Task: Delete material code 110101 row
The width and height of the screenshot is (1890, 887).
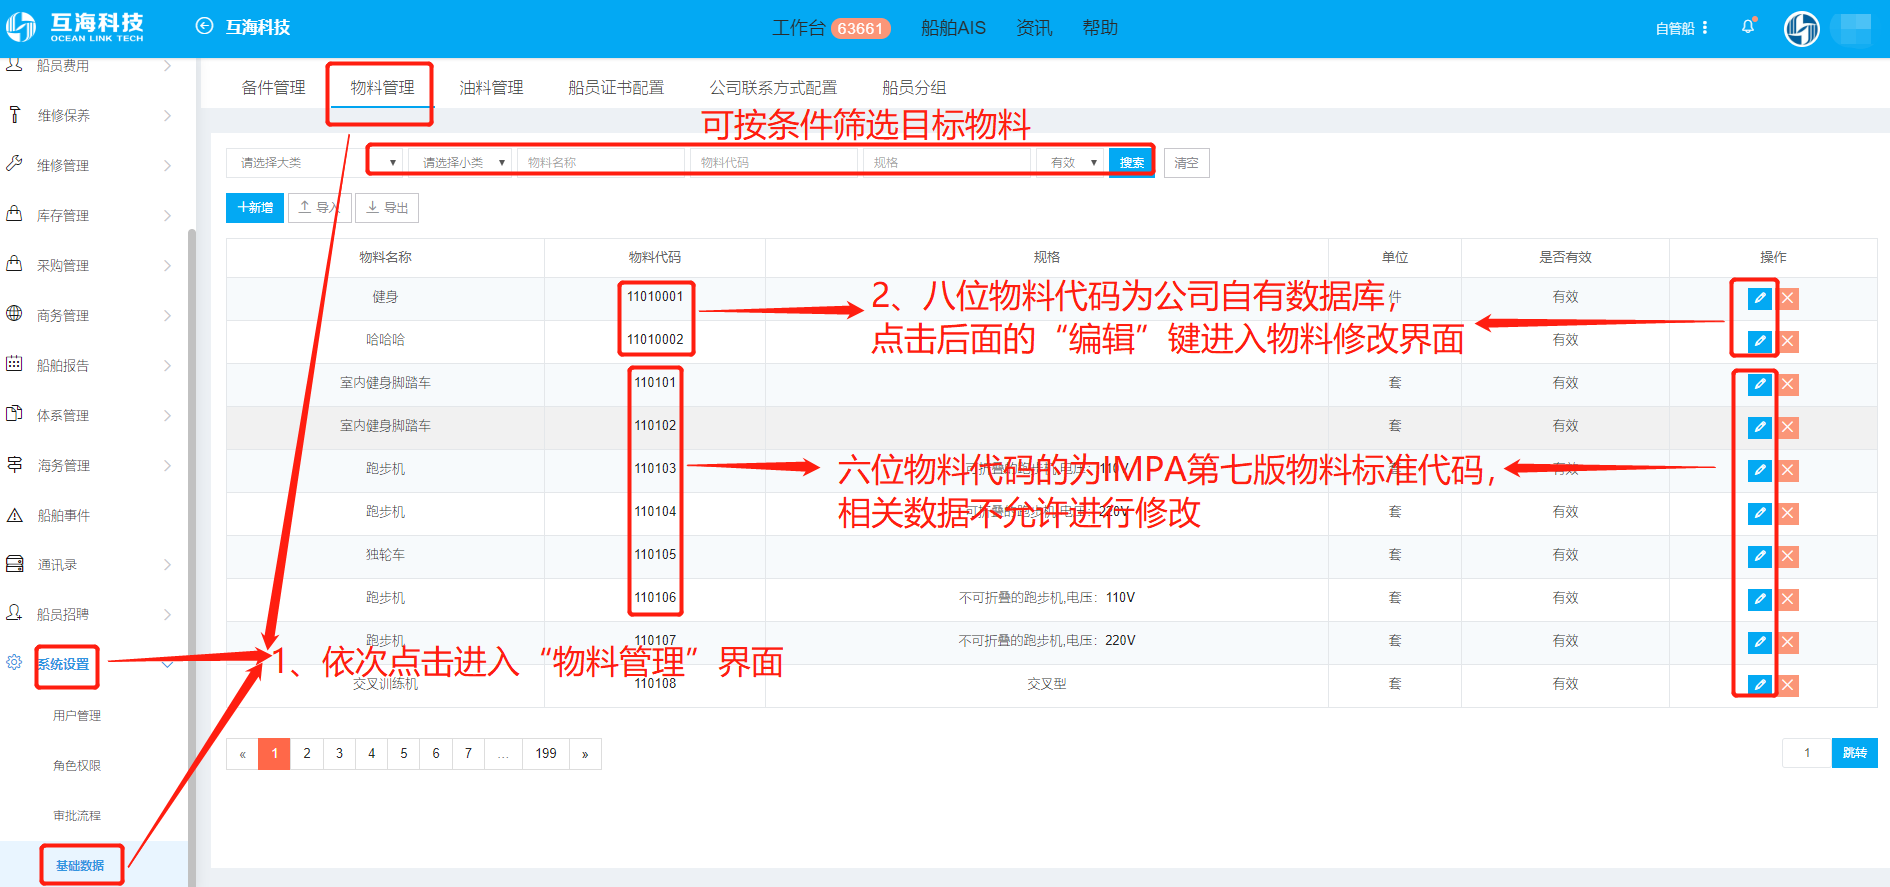Action: click(x=1788, y=384)
